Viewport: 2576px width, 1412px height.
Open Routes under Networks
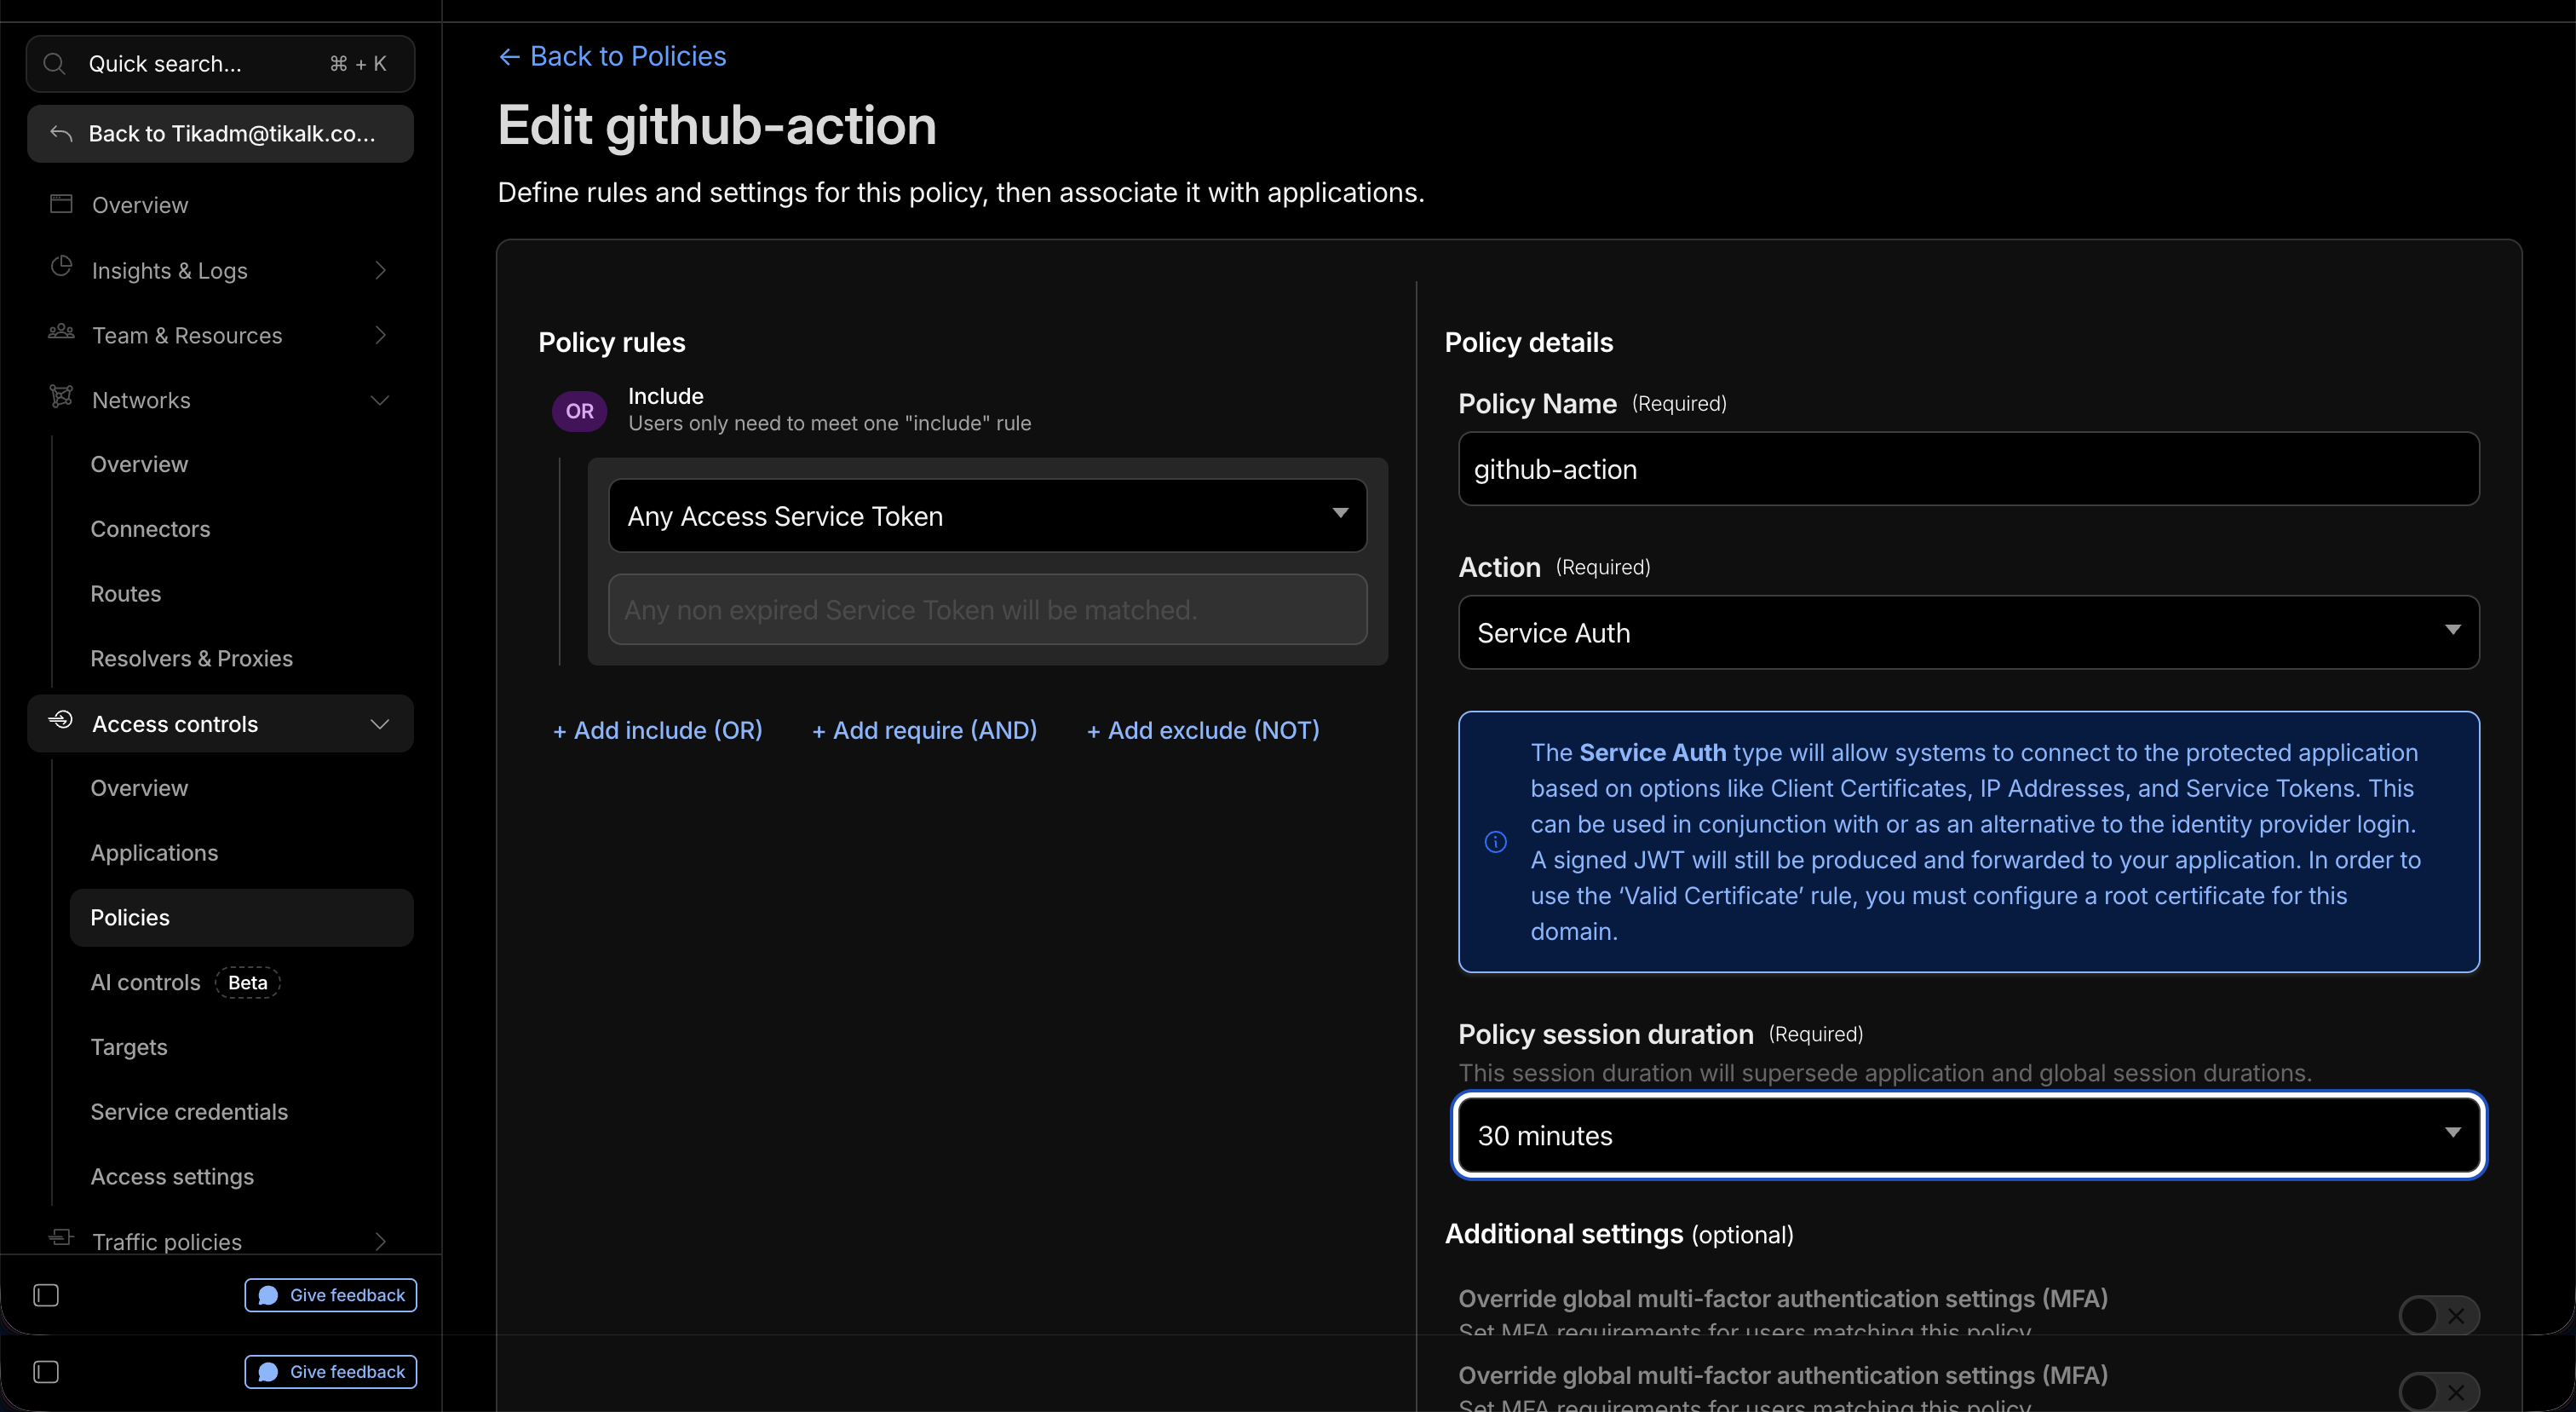(x=125, y=594)
